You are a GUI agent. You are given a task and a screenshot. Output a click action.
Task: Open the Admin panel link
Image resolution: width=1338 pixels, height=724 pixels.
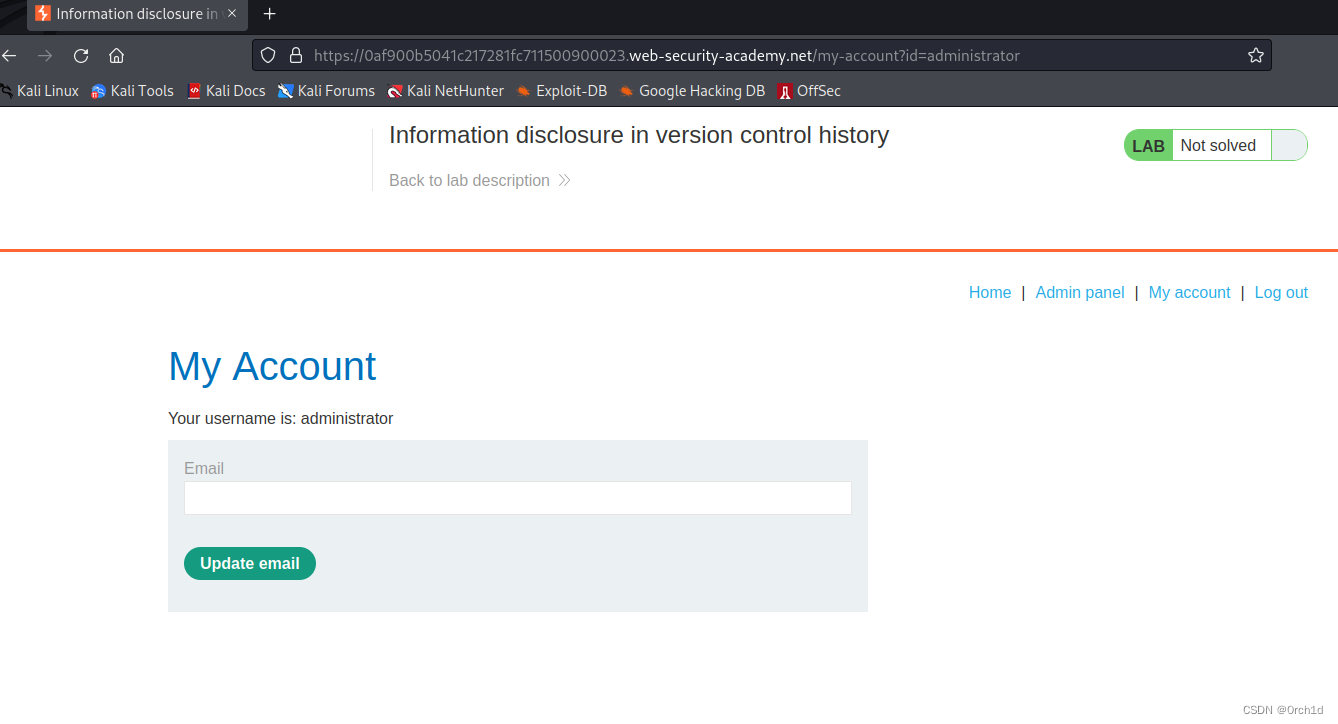coord(1080,293)
